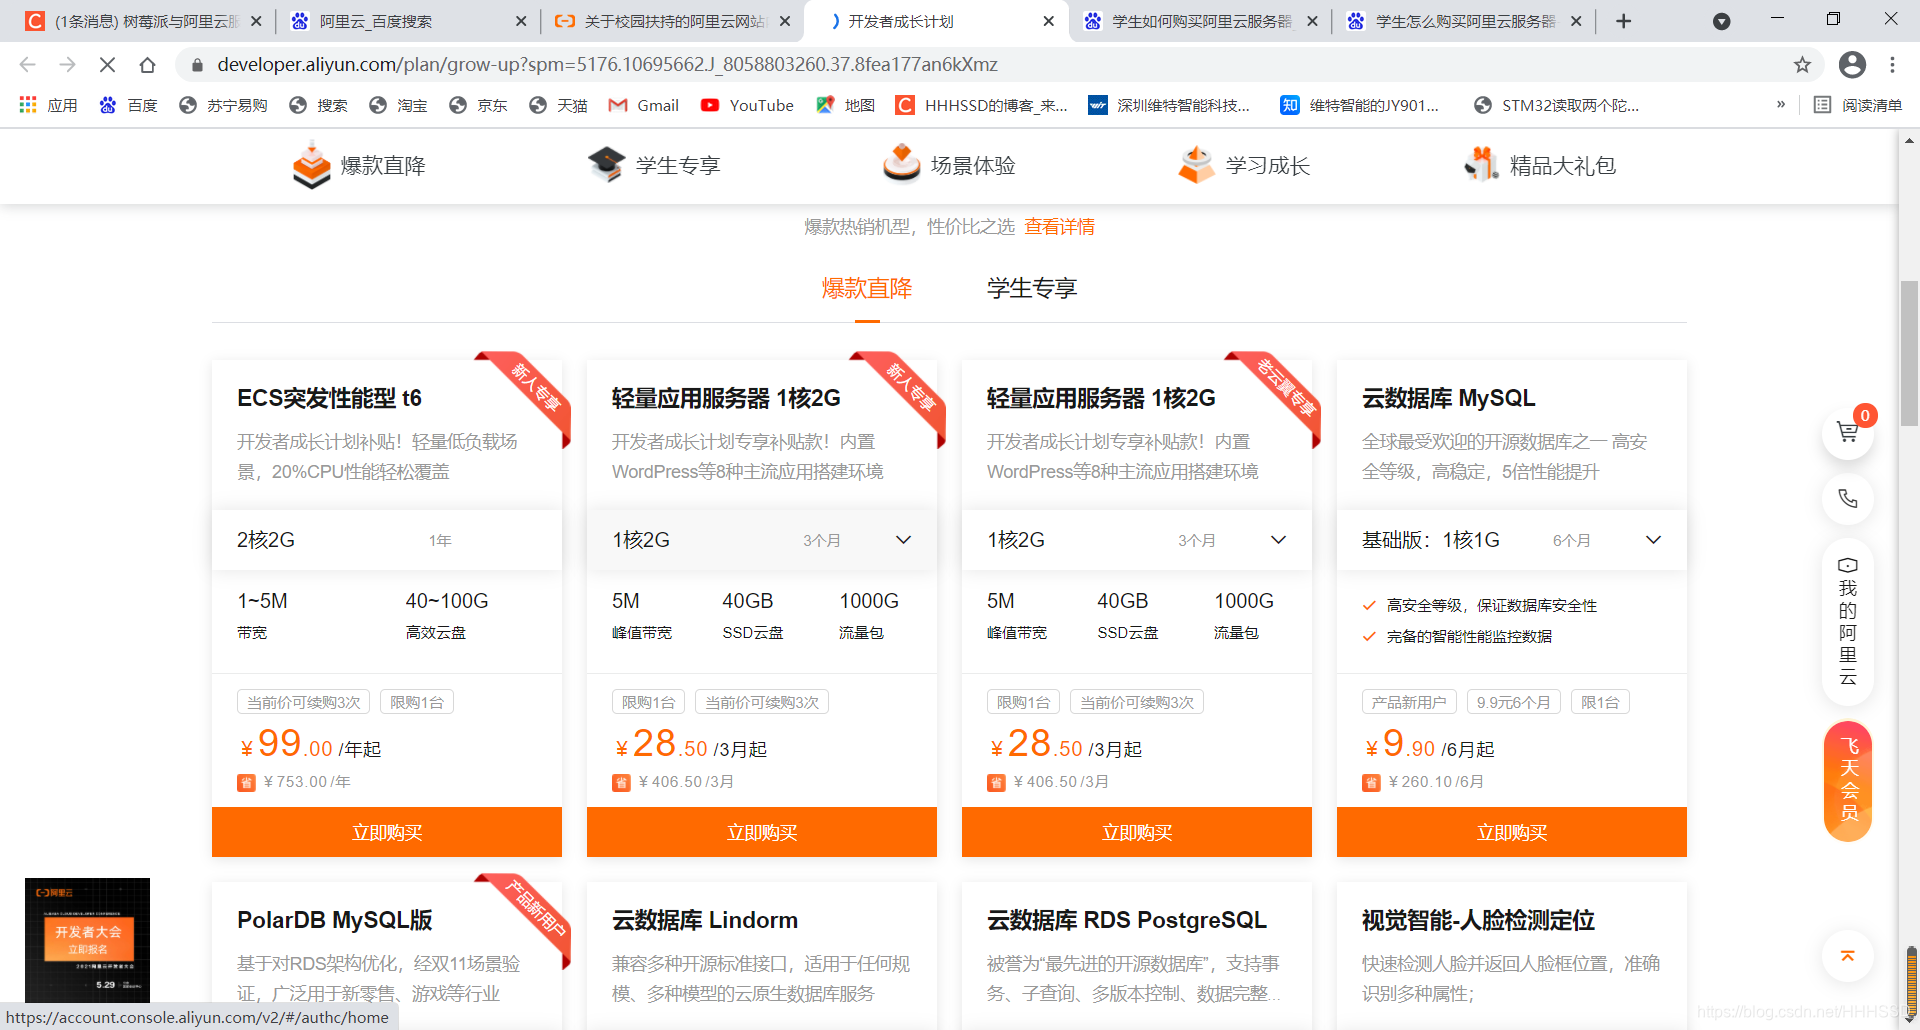Stop loading the page in Chrome

pos(107,65)
